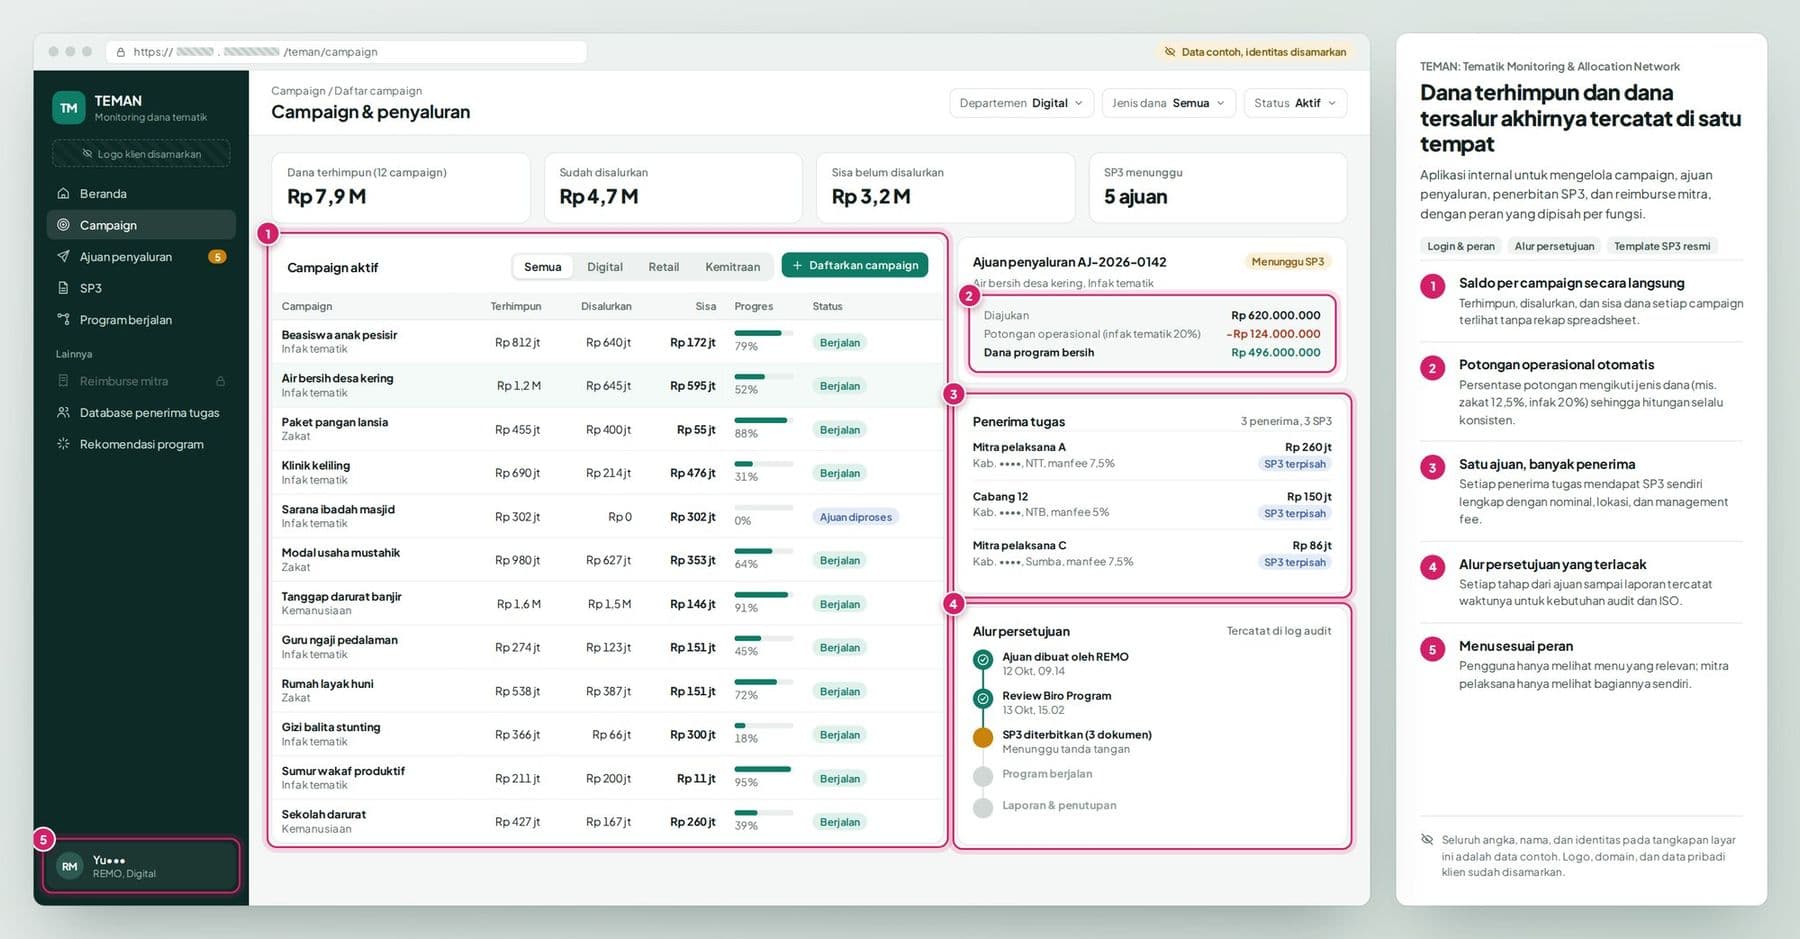Open the Jenis dana Semua dropdown
Image resolution: width=1800 pixels, height=939 pixels.
click(x=1168, y=103)
